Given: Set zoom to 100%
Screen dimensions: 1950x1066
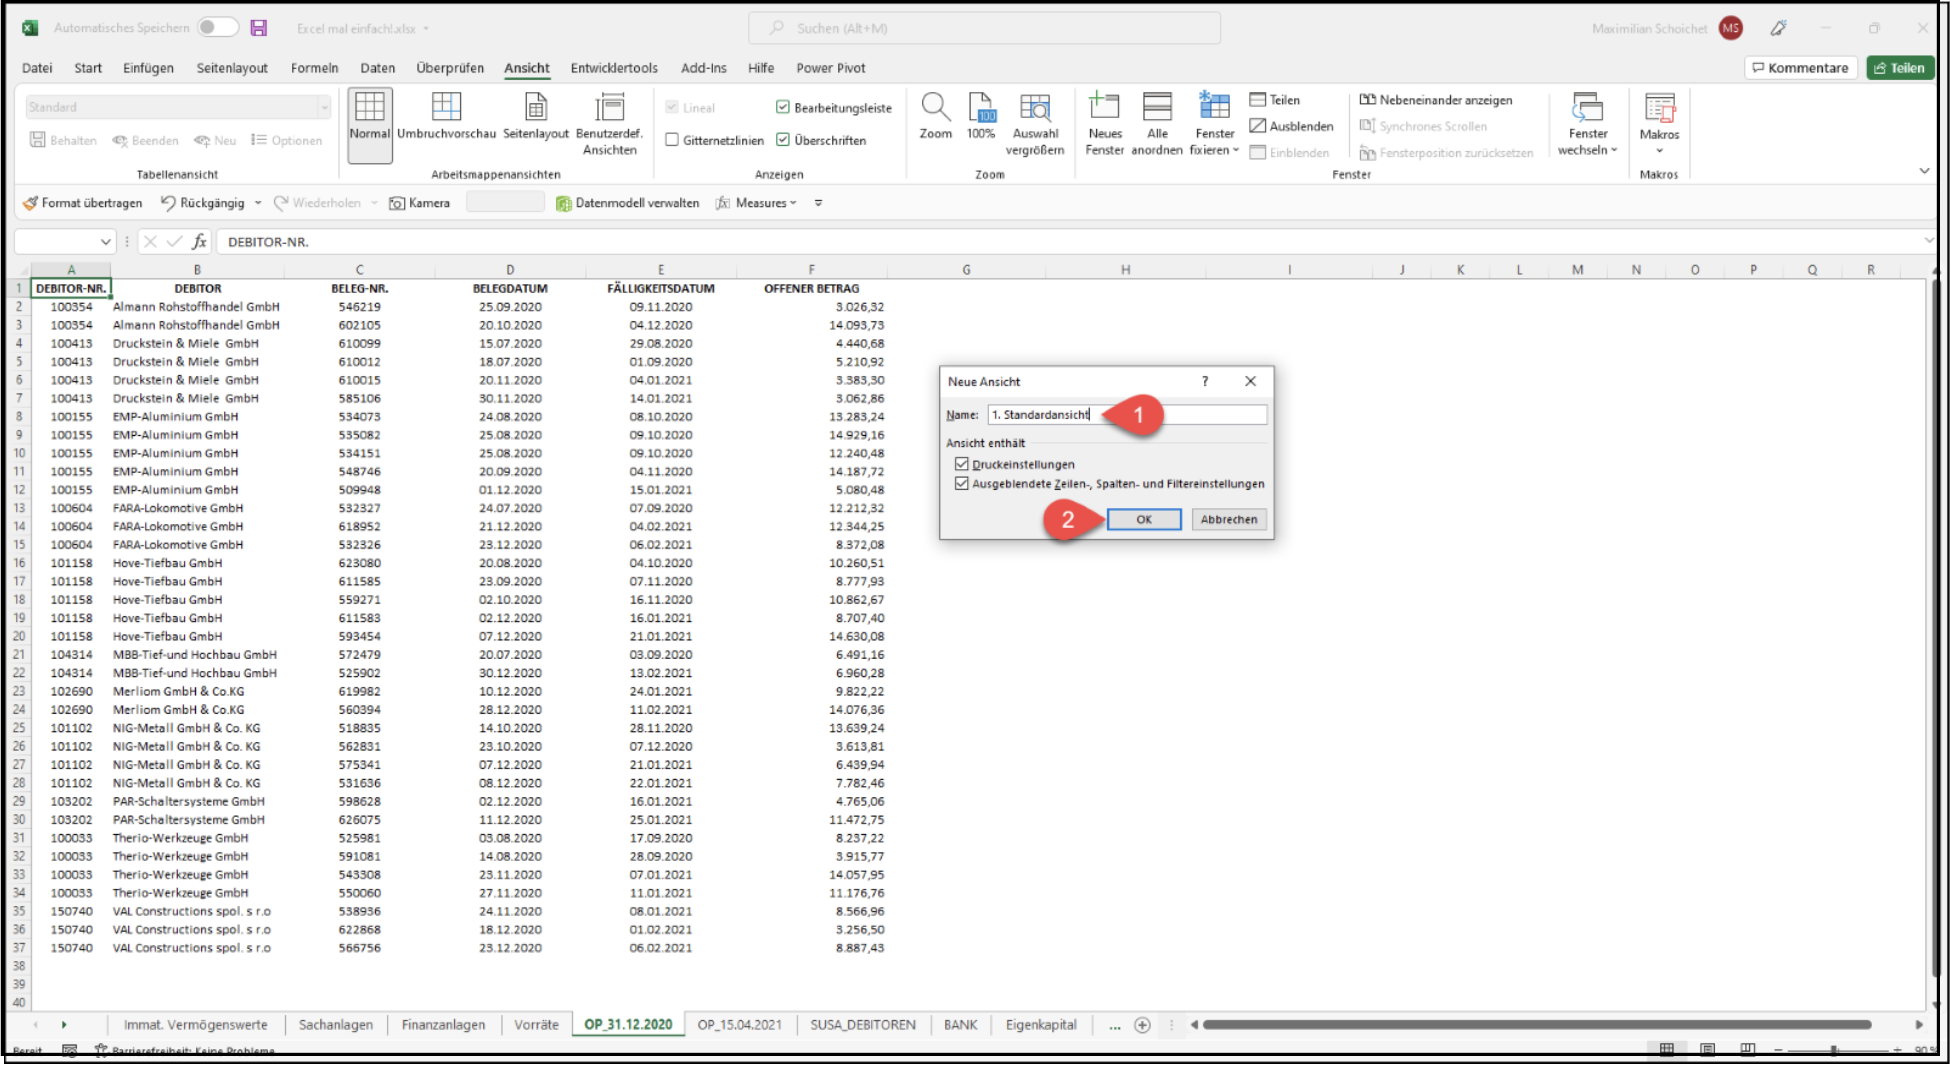Looking at the screenshot, I should [981, 116].
